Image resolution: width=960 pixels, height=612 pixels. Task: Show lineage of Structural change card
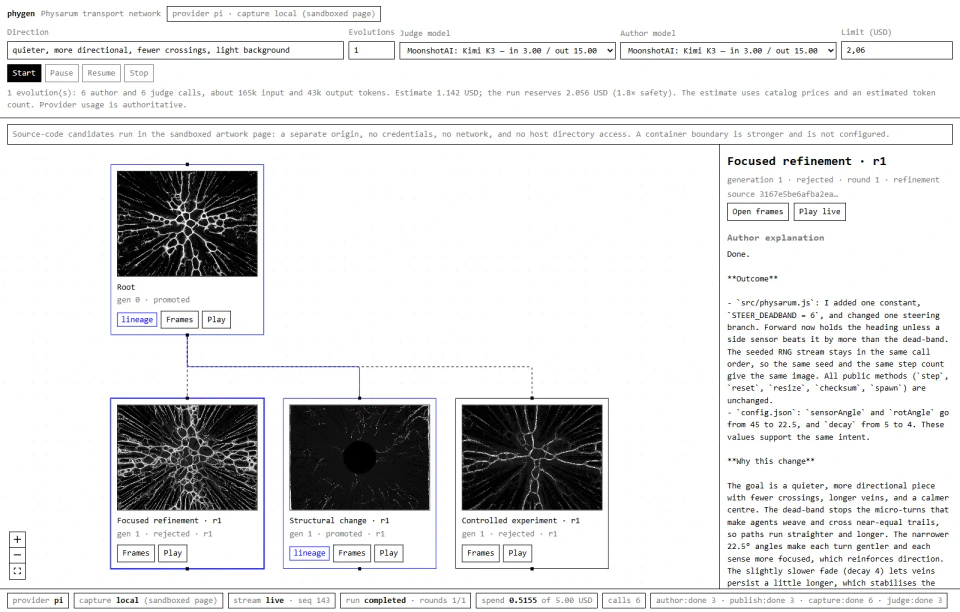(309, 553)
